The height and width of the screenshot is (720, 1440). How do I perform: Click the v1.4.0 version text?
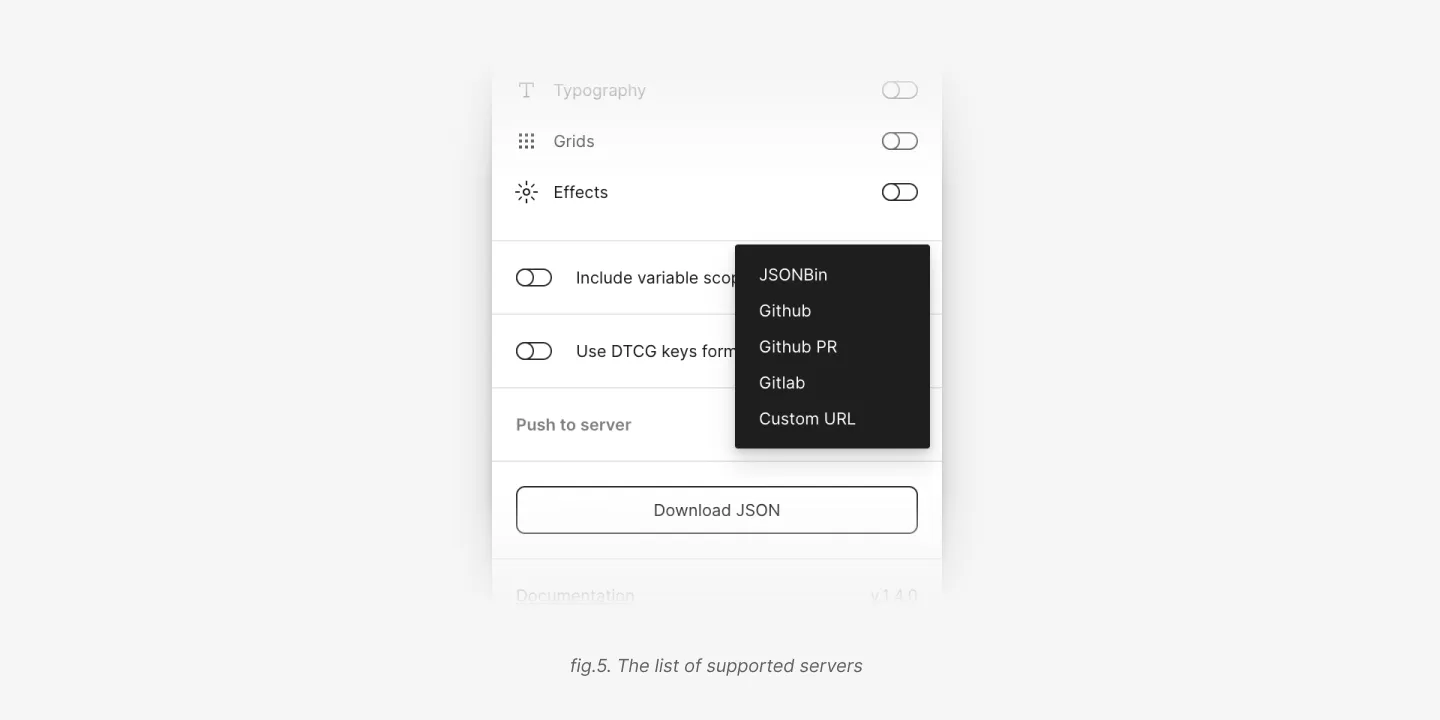(x=894, y=596)
